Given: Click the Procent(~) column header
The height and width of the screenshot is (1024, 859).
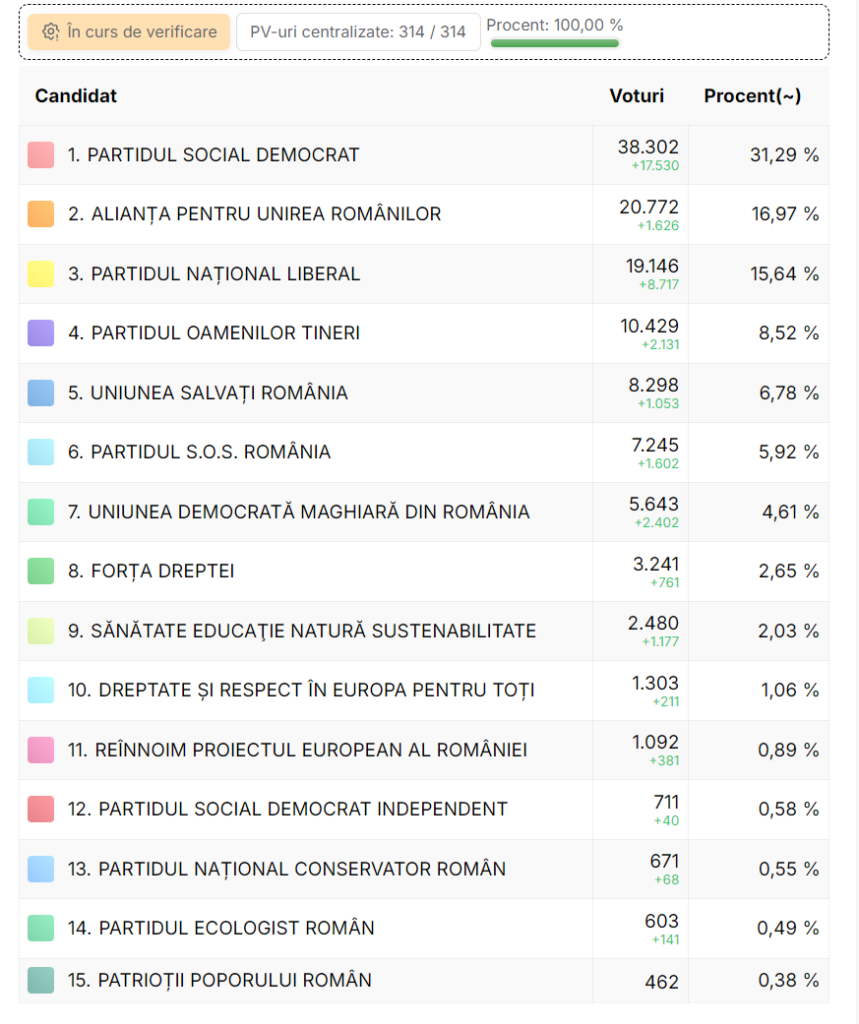Looking at the screenshot, I should [752, 96].
